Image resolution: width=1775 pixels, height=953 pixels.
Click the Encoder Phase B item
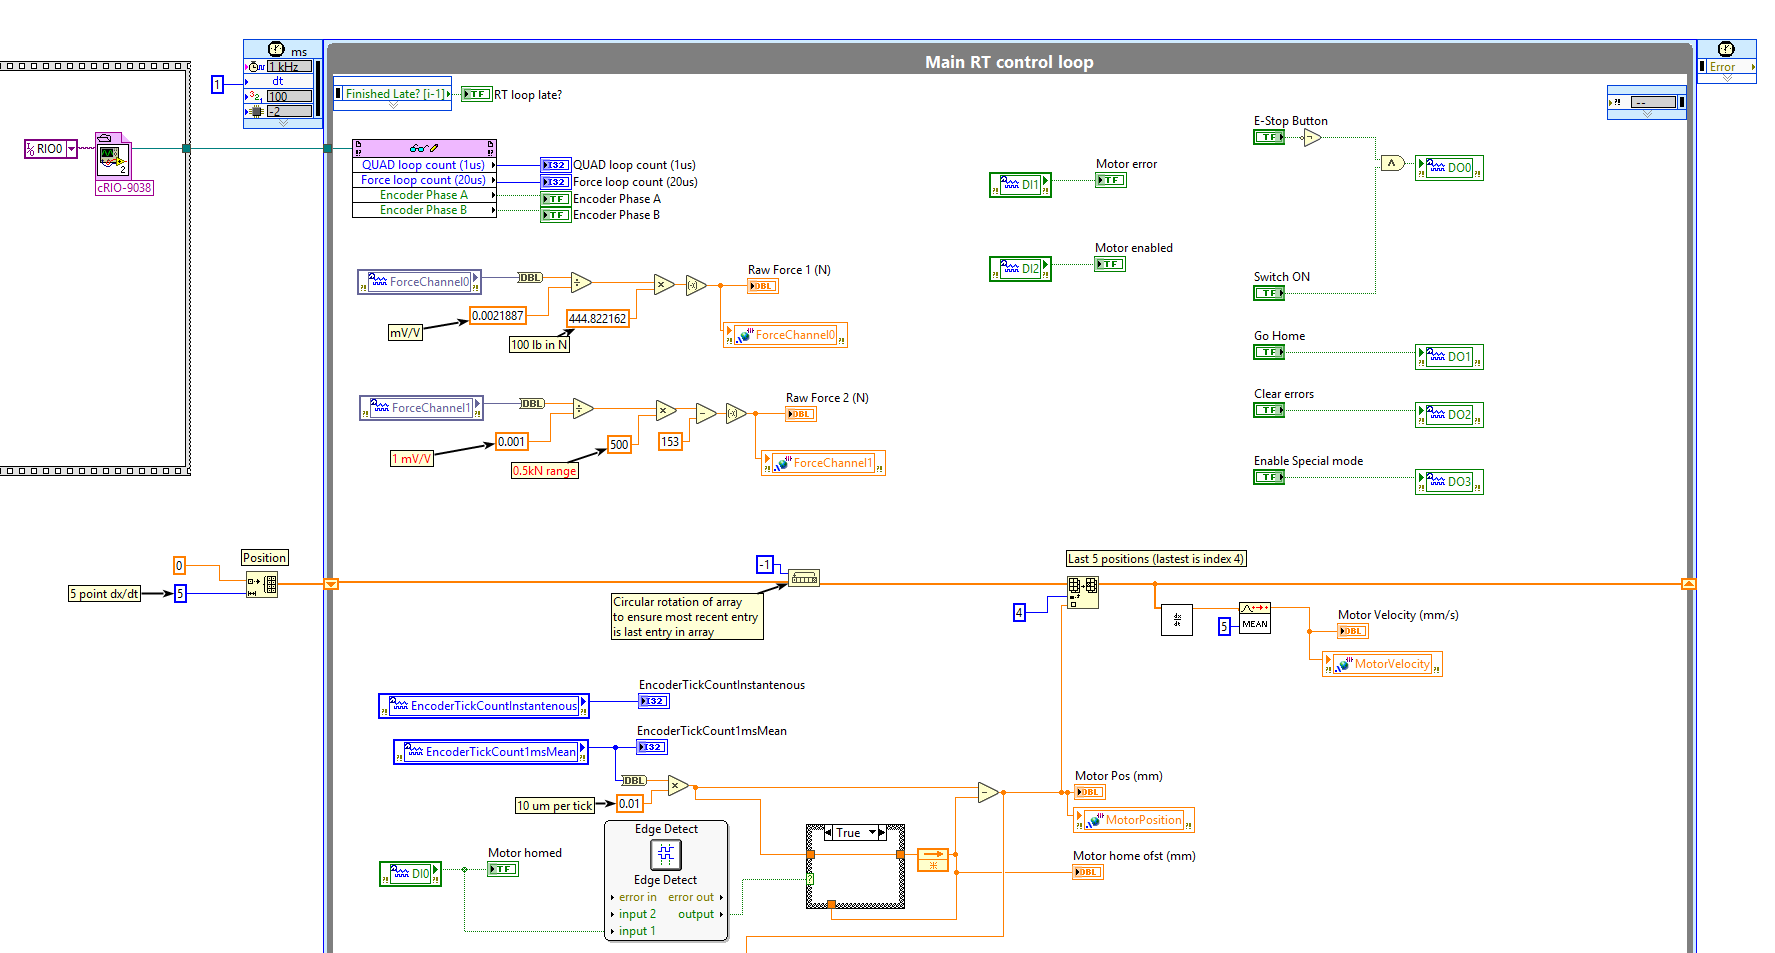(424, 210)
